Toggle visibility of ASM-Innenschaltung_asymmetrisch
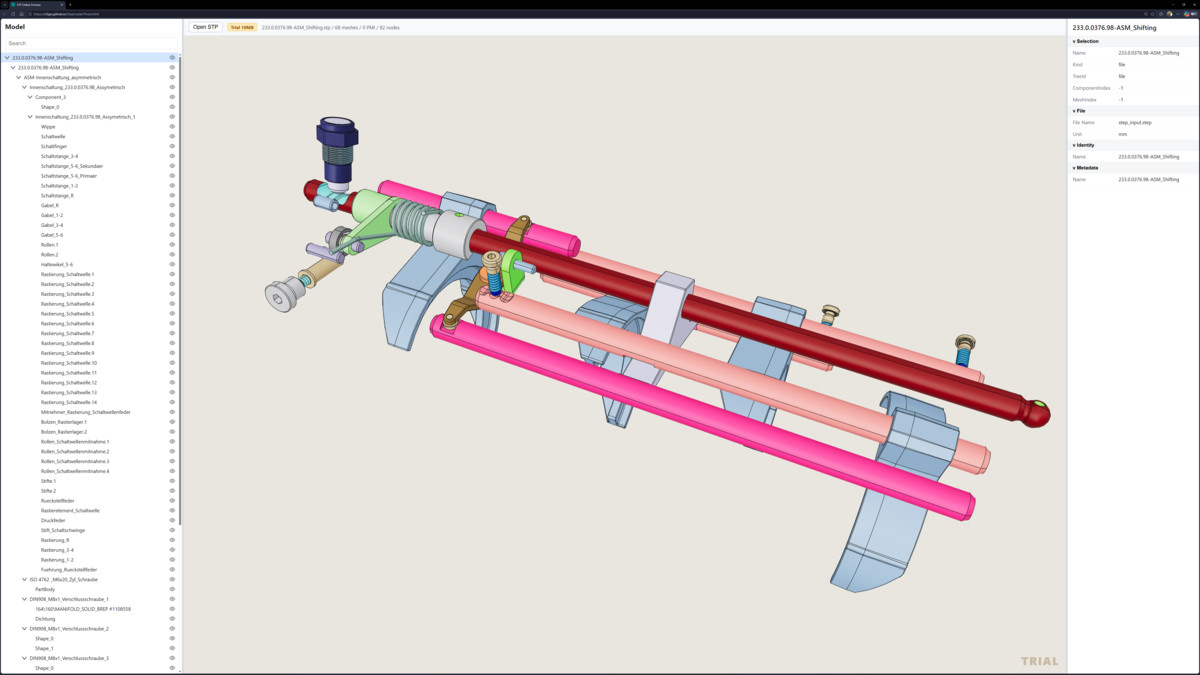Viewport: 1200px width, 675px height. click(172, 77)
